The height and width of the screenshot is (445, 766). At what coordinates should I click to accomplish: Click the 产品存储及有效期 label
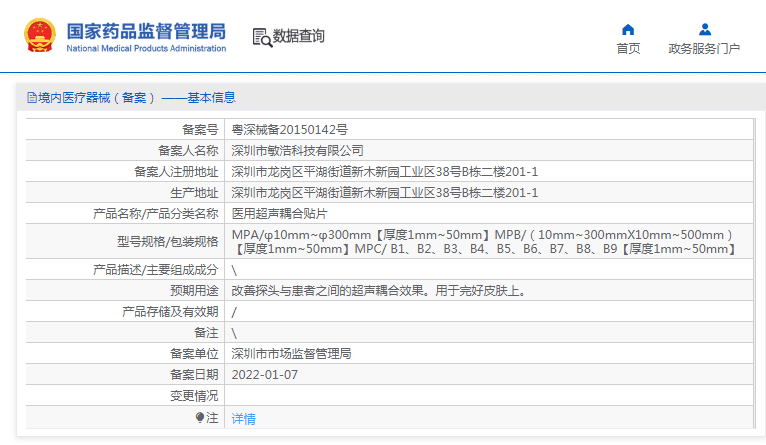pyautogui.click(x=170, y=312)
